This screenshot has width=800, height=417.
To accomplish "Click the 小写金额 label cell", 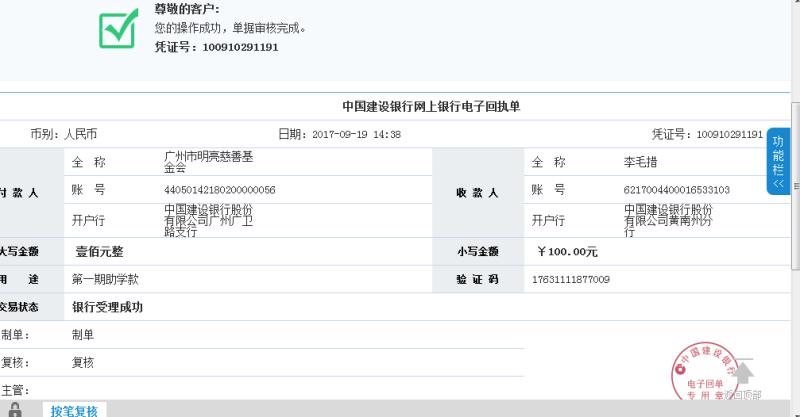I will (478, 252).
